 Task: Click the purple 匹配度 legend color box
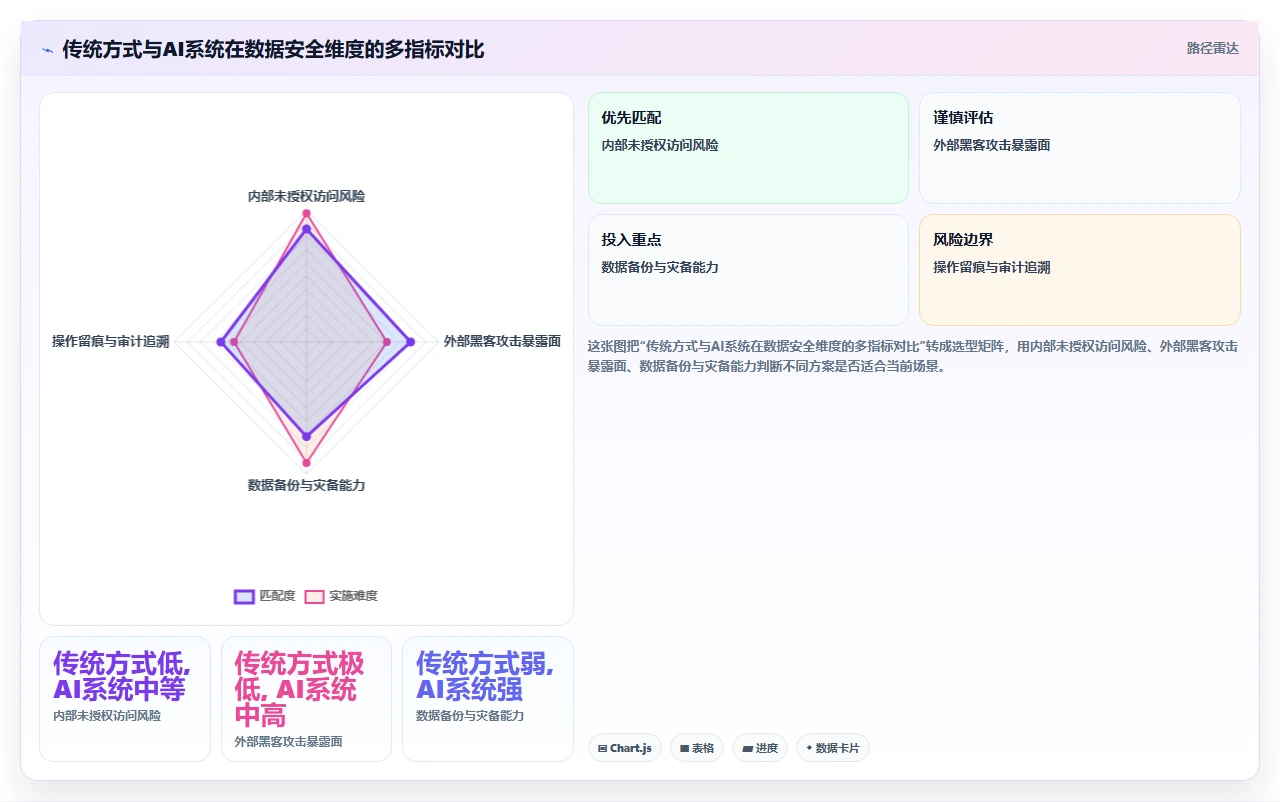[x=244, y=596]
